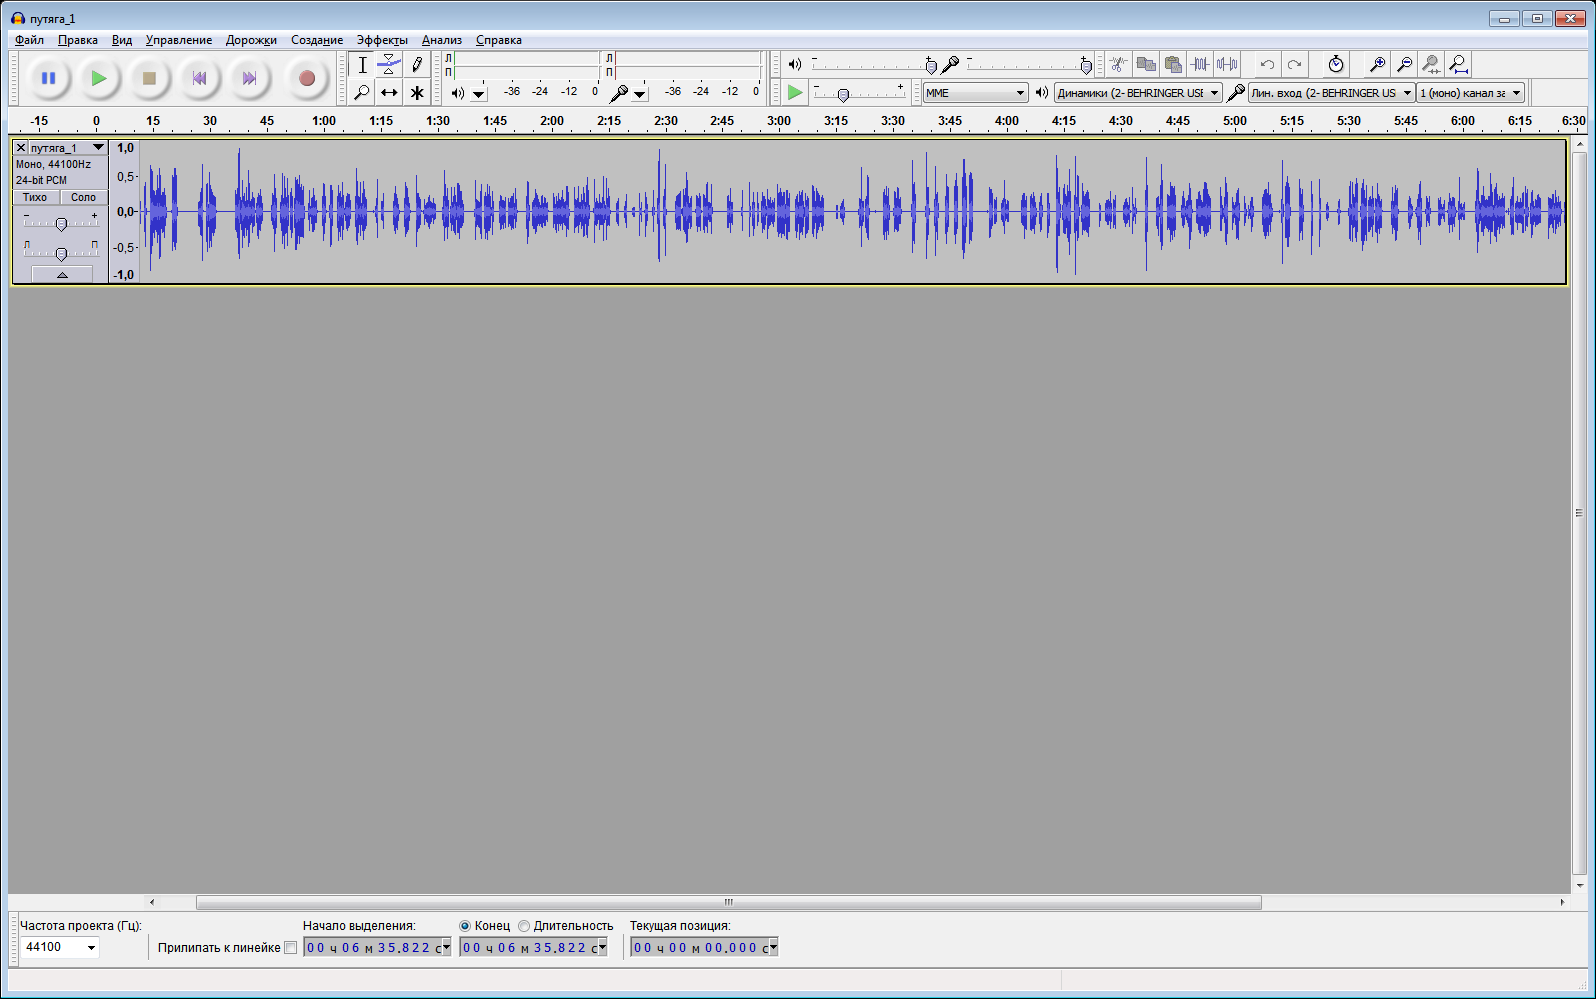
Task: Select the 'Длительность' radio button
Action: [524, 926]
